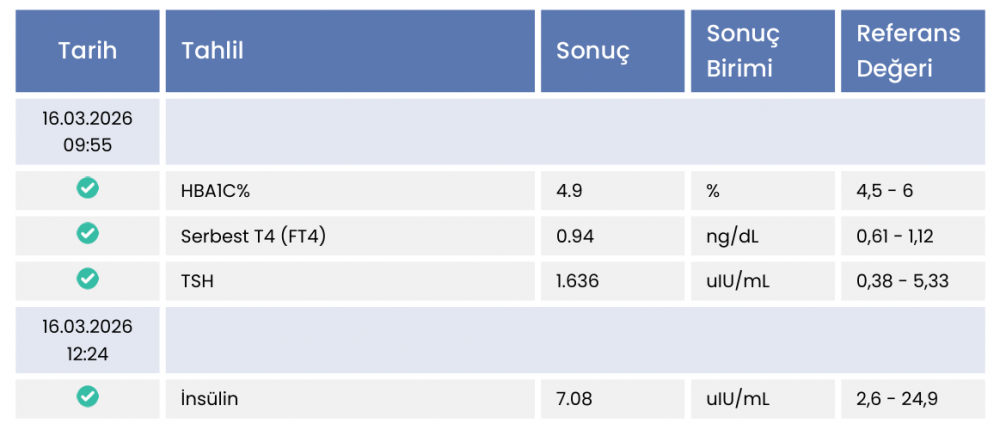Click the İnsülin result value 7.08
Viewport: 1000px width, 430px height.
tap(574, 399)
